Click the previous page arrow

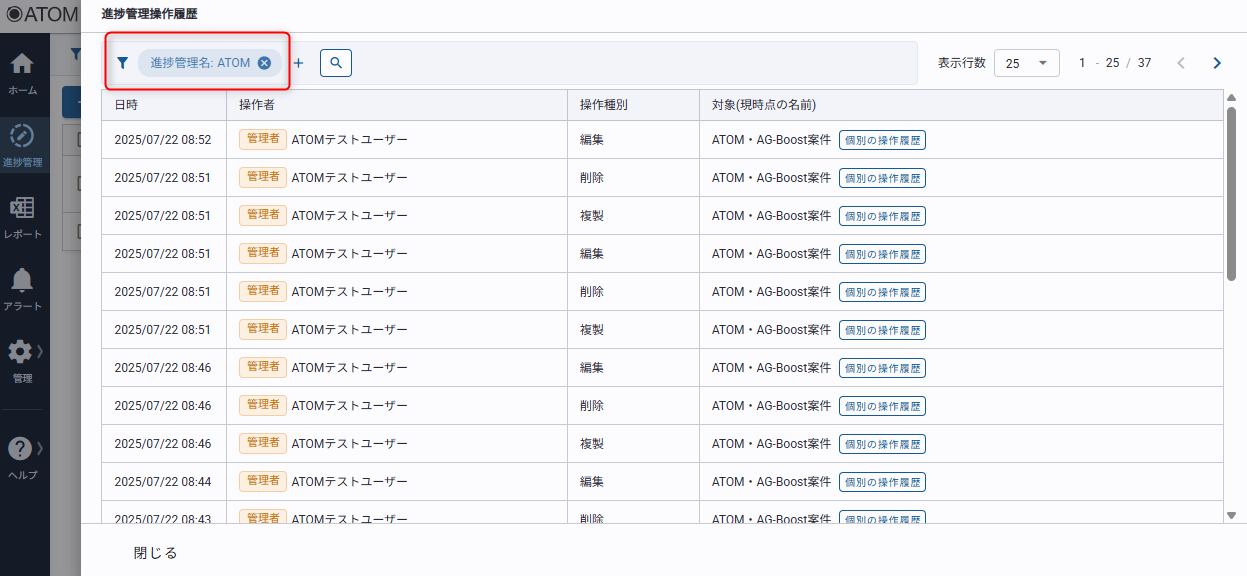pos(1181,63)
